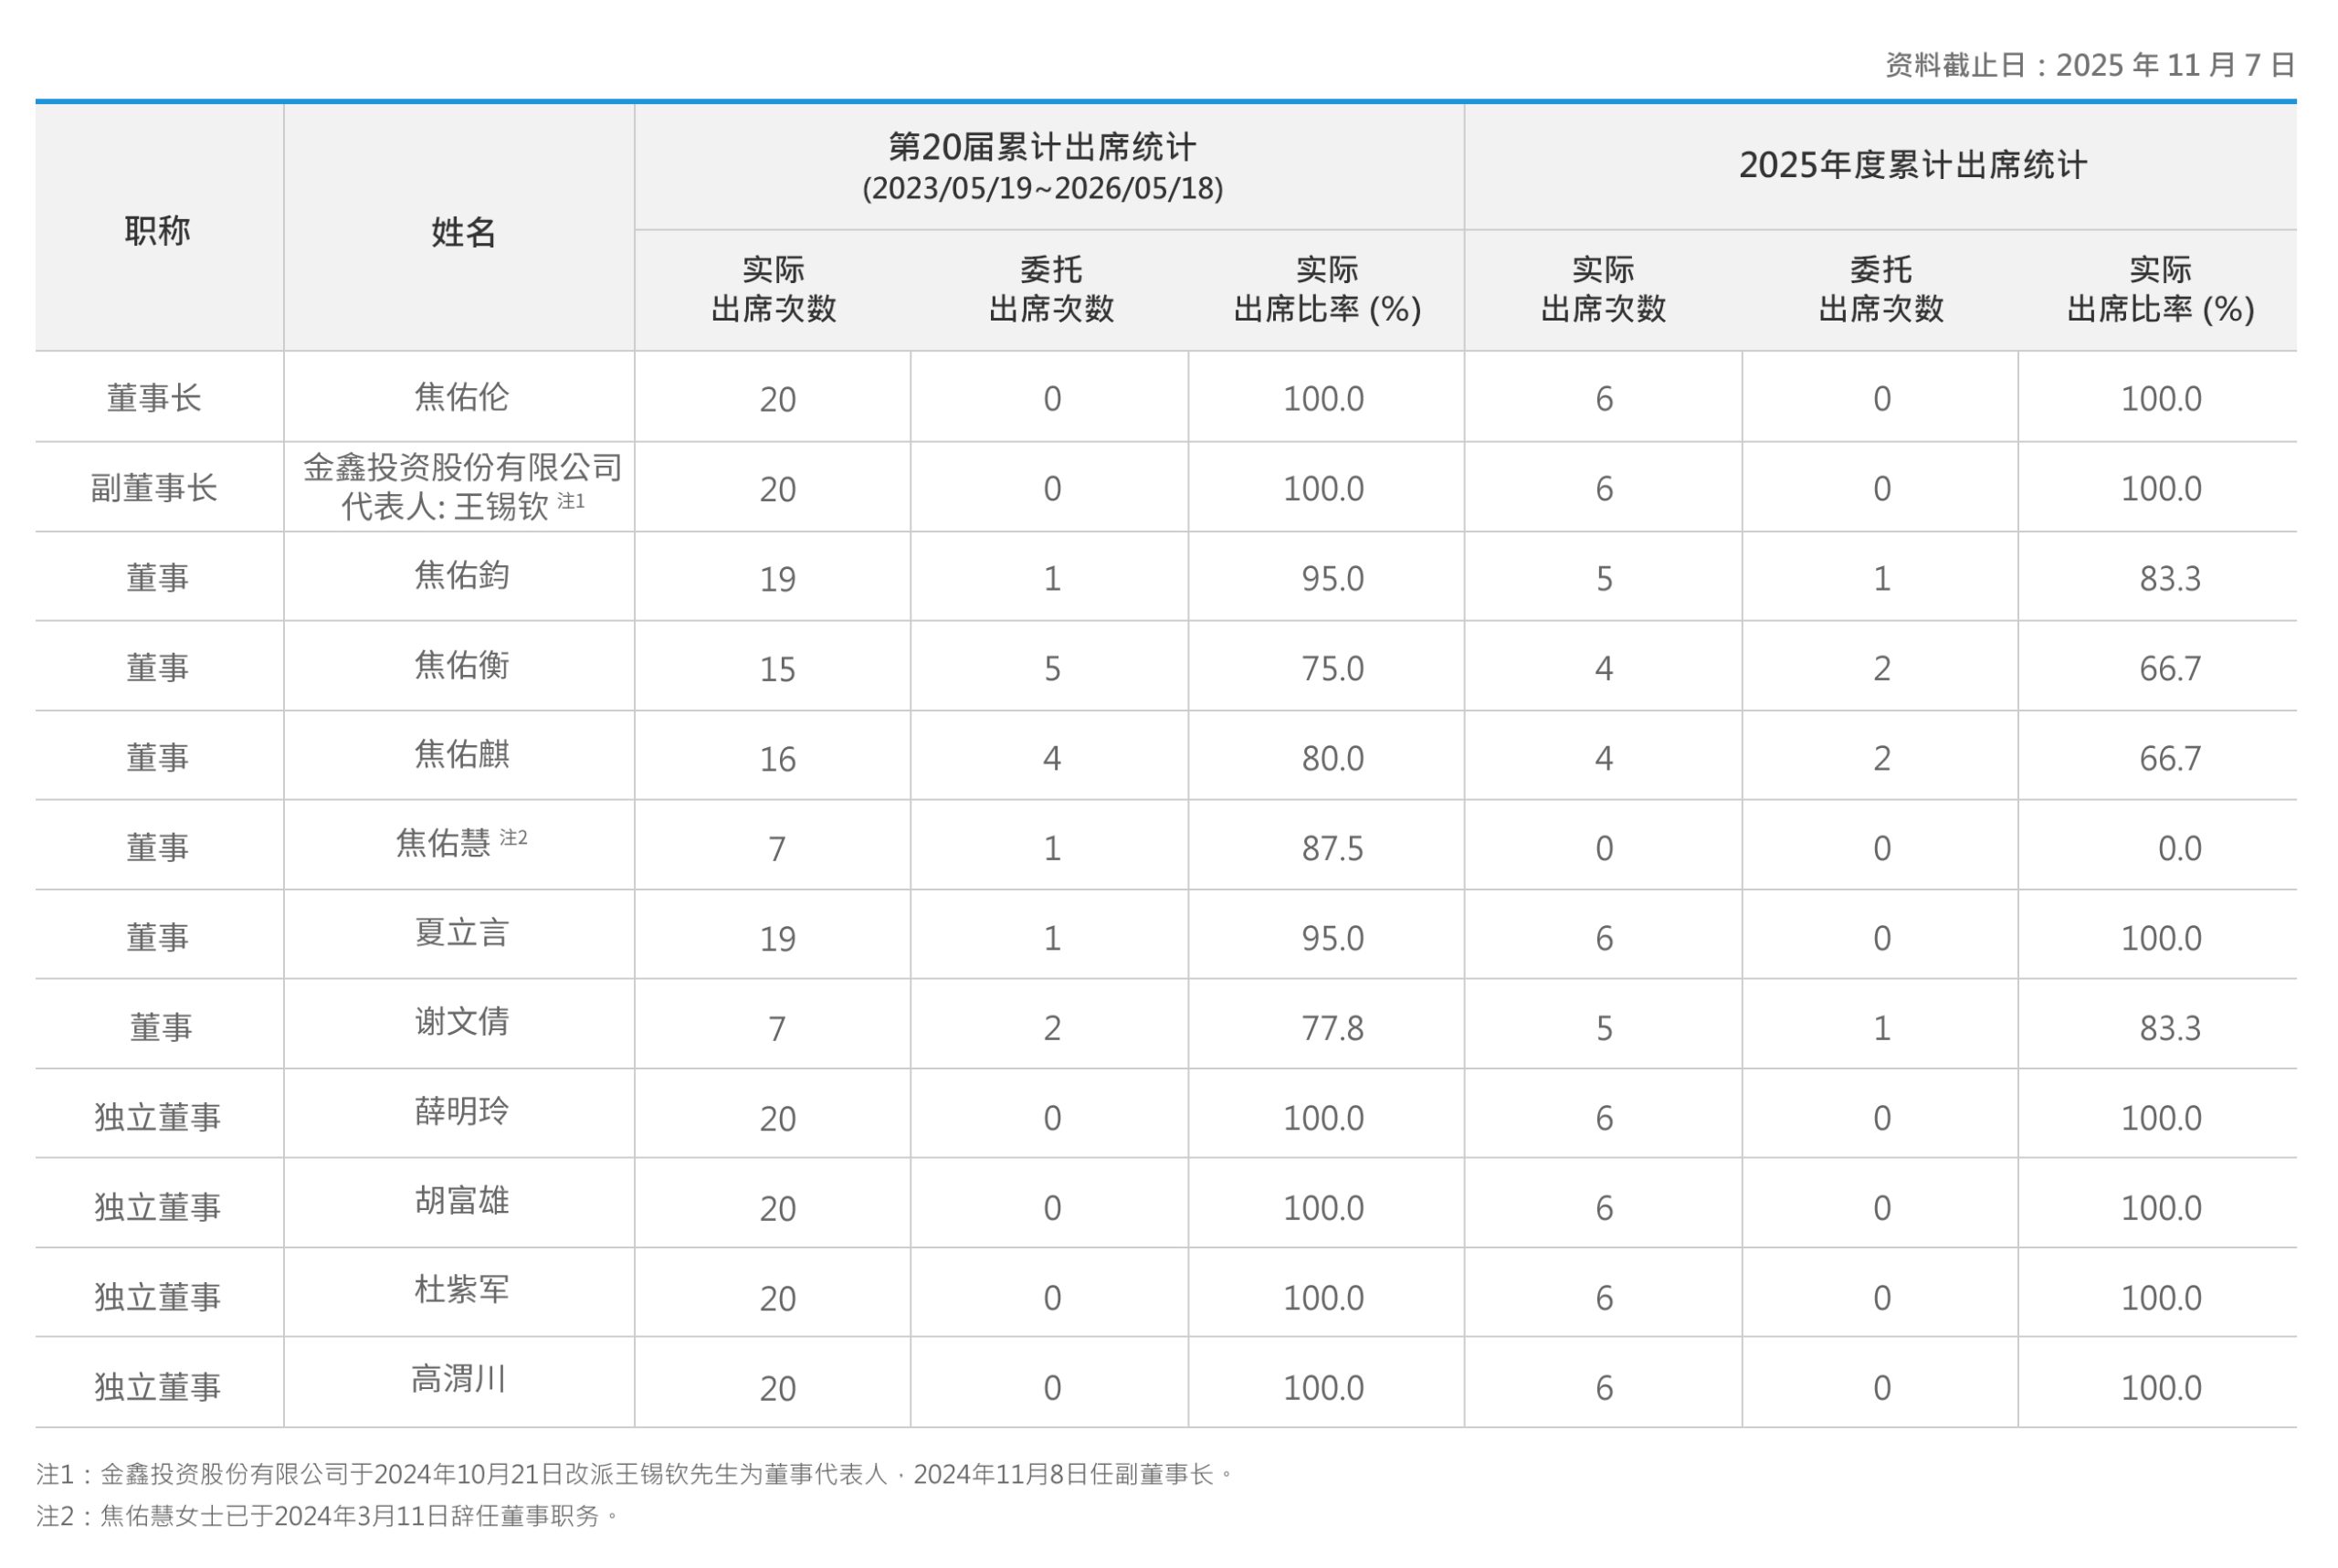Select the name 焦佑伦
The width and height of the screenshot is (2338, 1568).
[x=462, y=397]
